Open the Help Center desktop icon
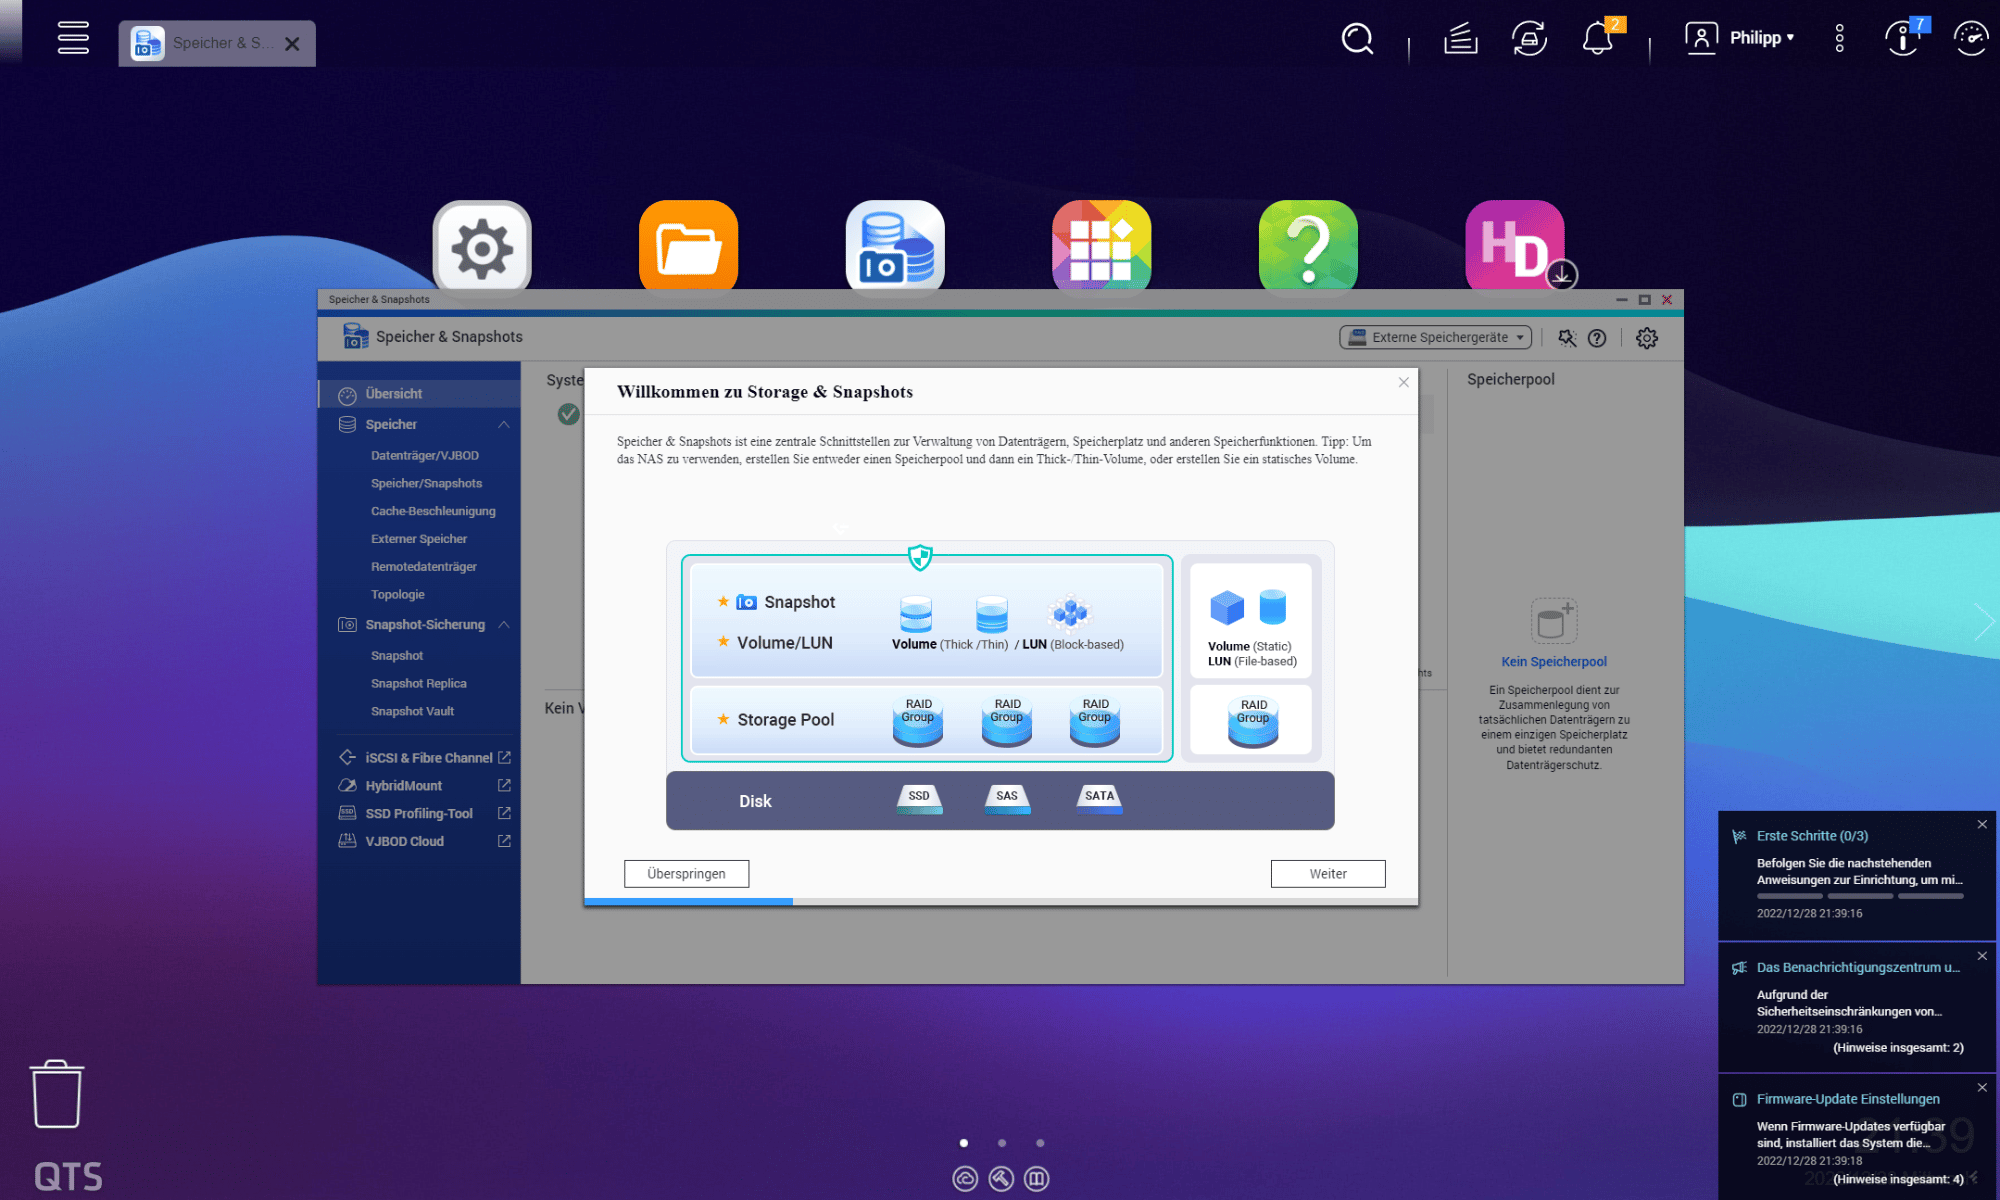This screenshot has height=1200, width=2000. [1308, 248]
